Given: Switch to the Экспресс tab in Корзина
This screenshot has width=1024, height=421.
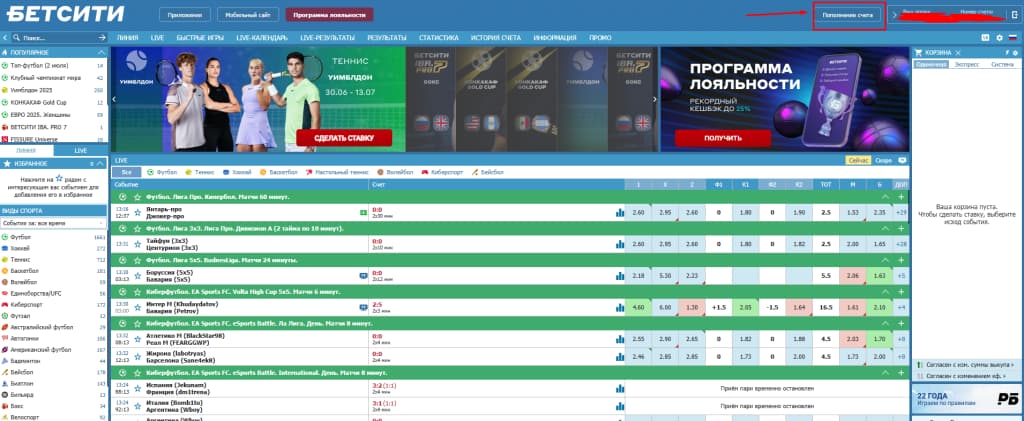Looking at the screenshot, I should pos(967,65).
